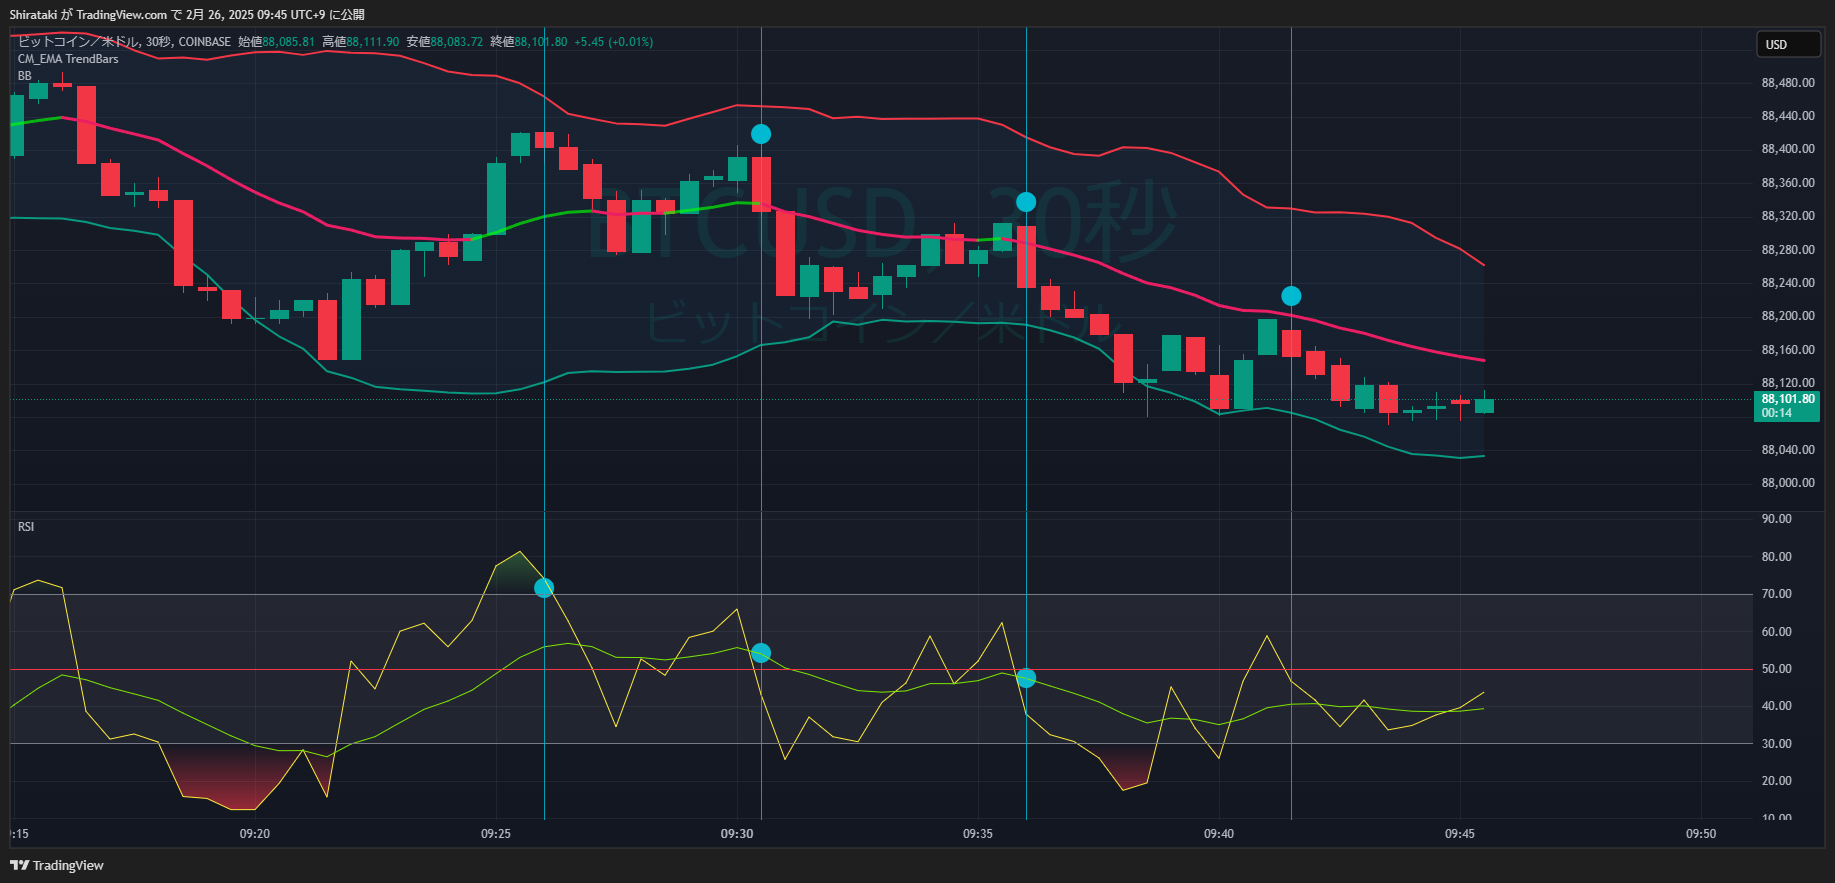The width and height of the screenshot is (1835, 883).
Task: Select RSI cyan marker on the 09:30 vertical line
Action: (x=761, y=653)
